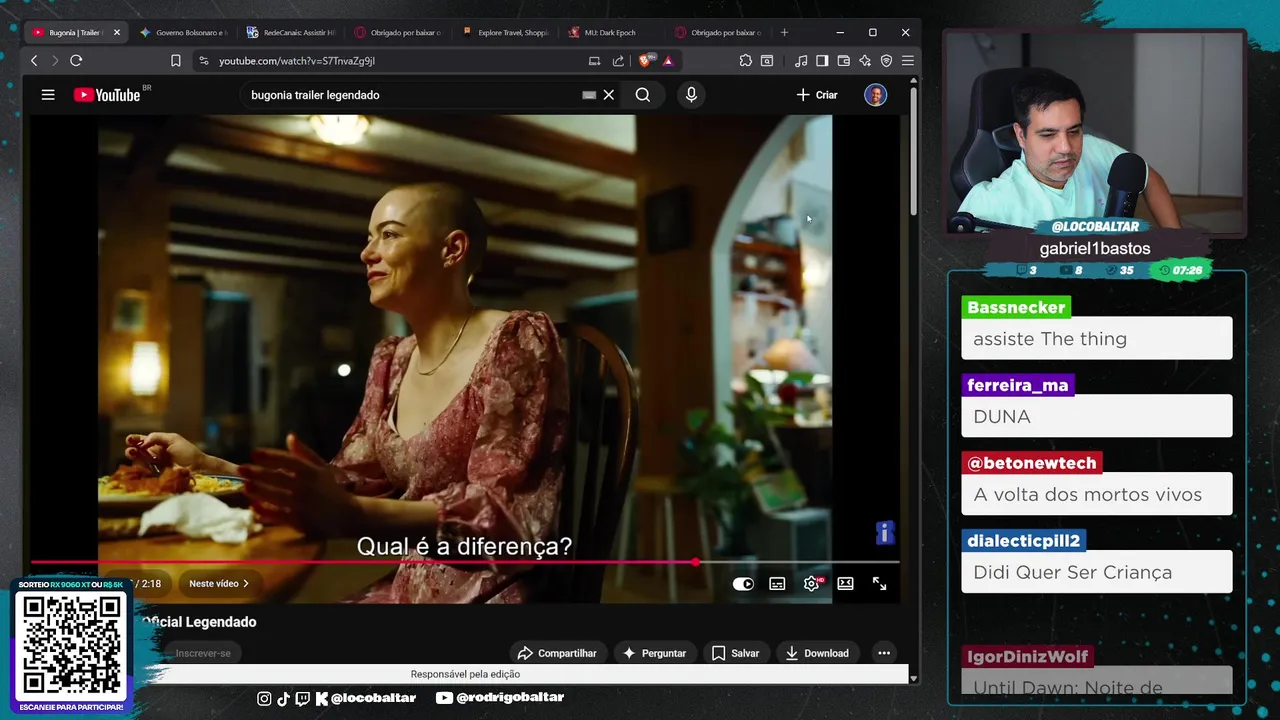Click the video progress bar playhead

point(696,562)
